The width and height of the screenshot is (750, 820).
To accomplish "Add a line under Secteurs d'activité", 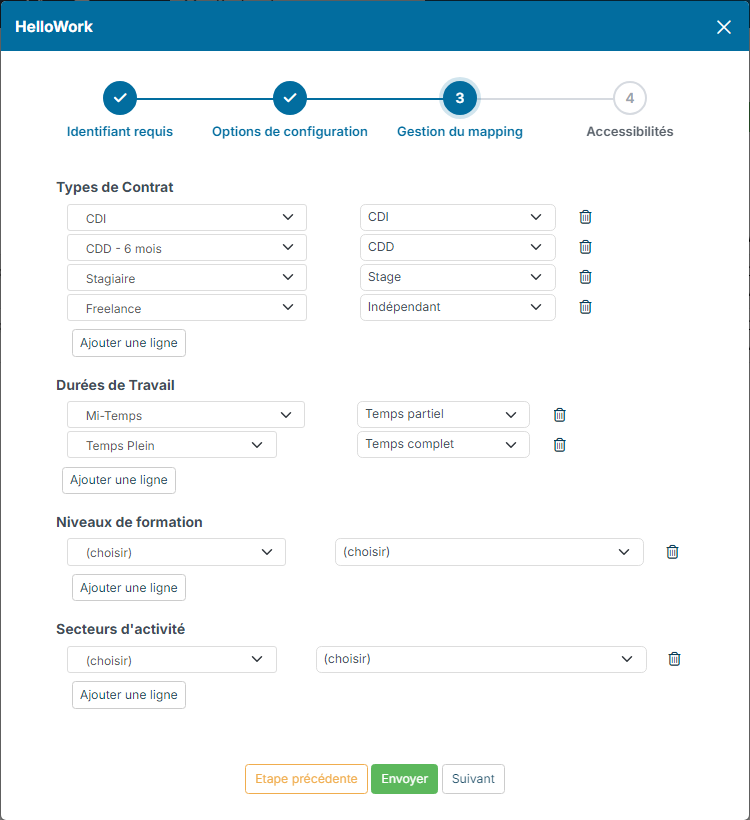I will (x=129, y=695).
